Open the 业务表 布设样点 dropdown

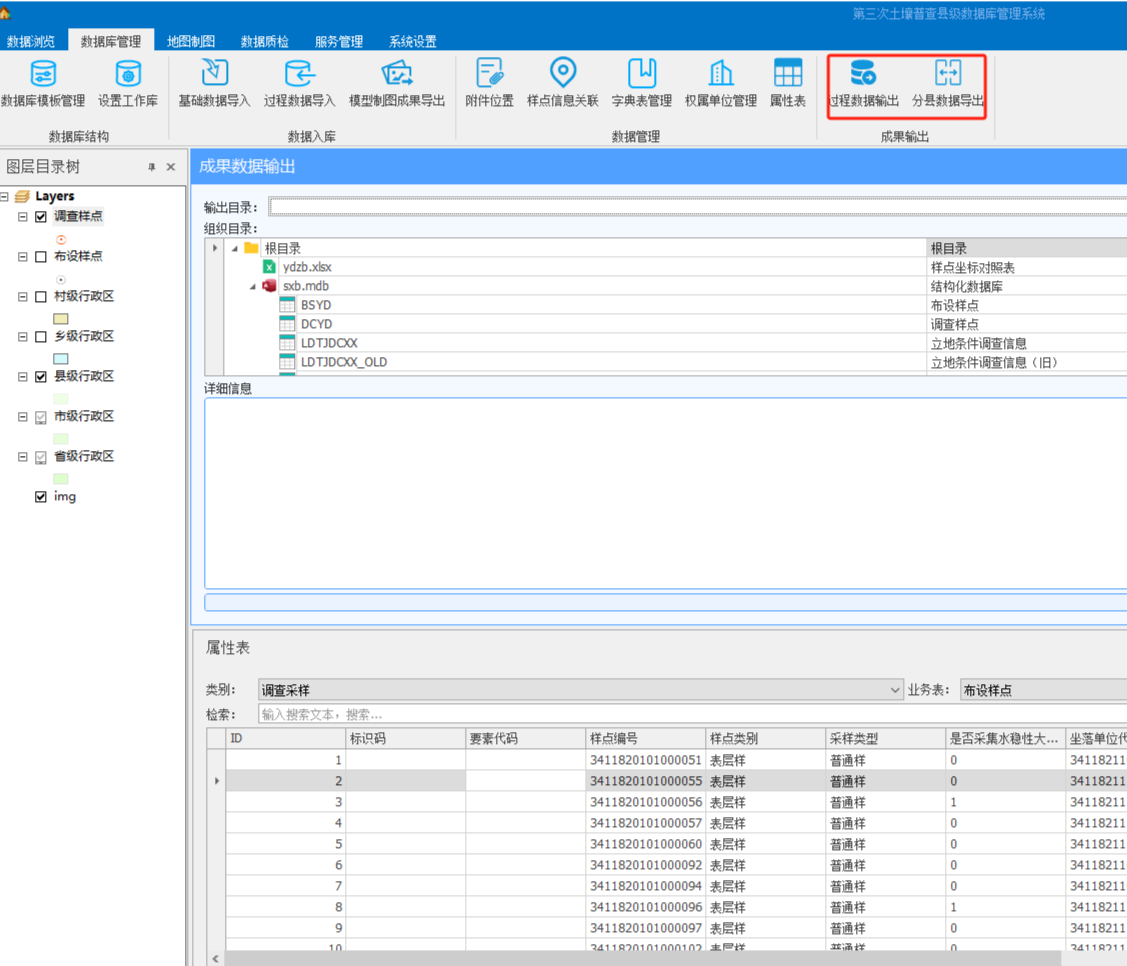(1044, 690)
